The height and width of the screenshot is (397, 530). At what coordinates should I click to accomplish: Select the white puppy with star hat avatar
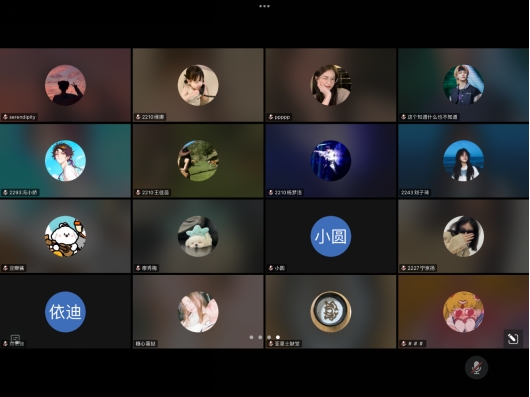coord(198,236)
